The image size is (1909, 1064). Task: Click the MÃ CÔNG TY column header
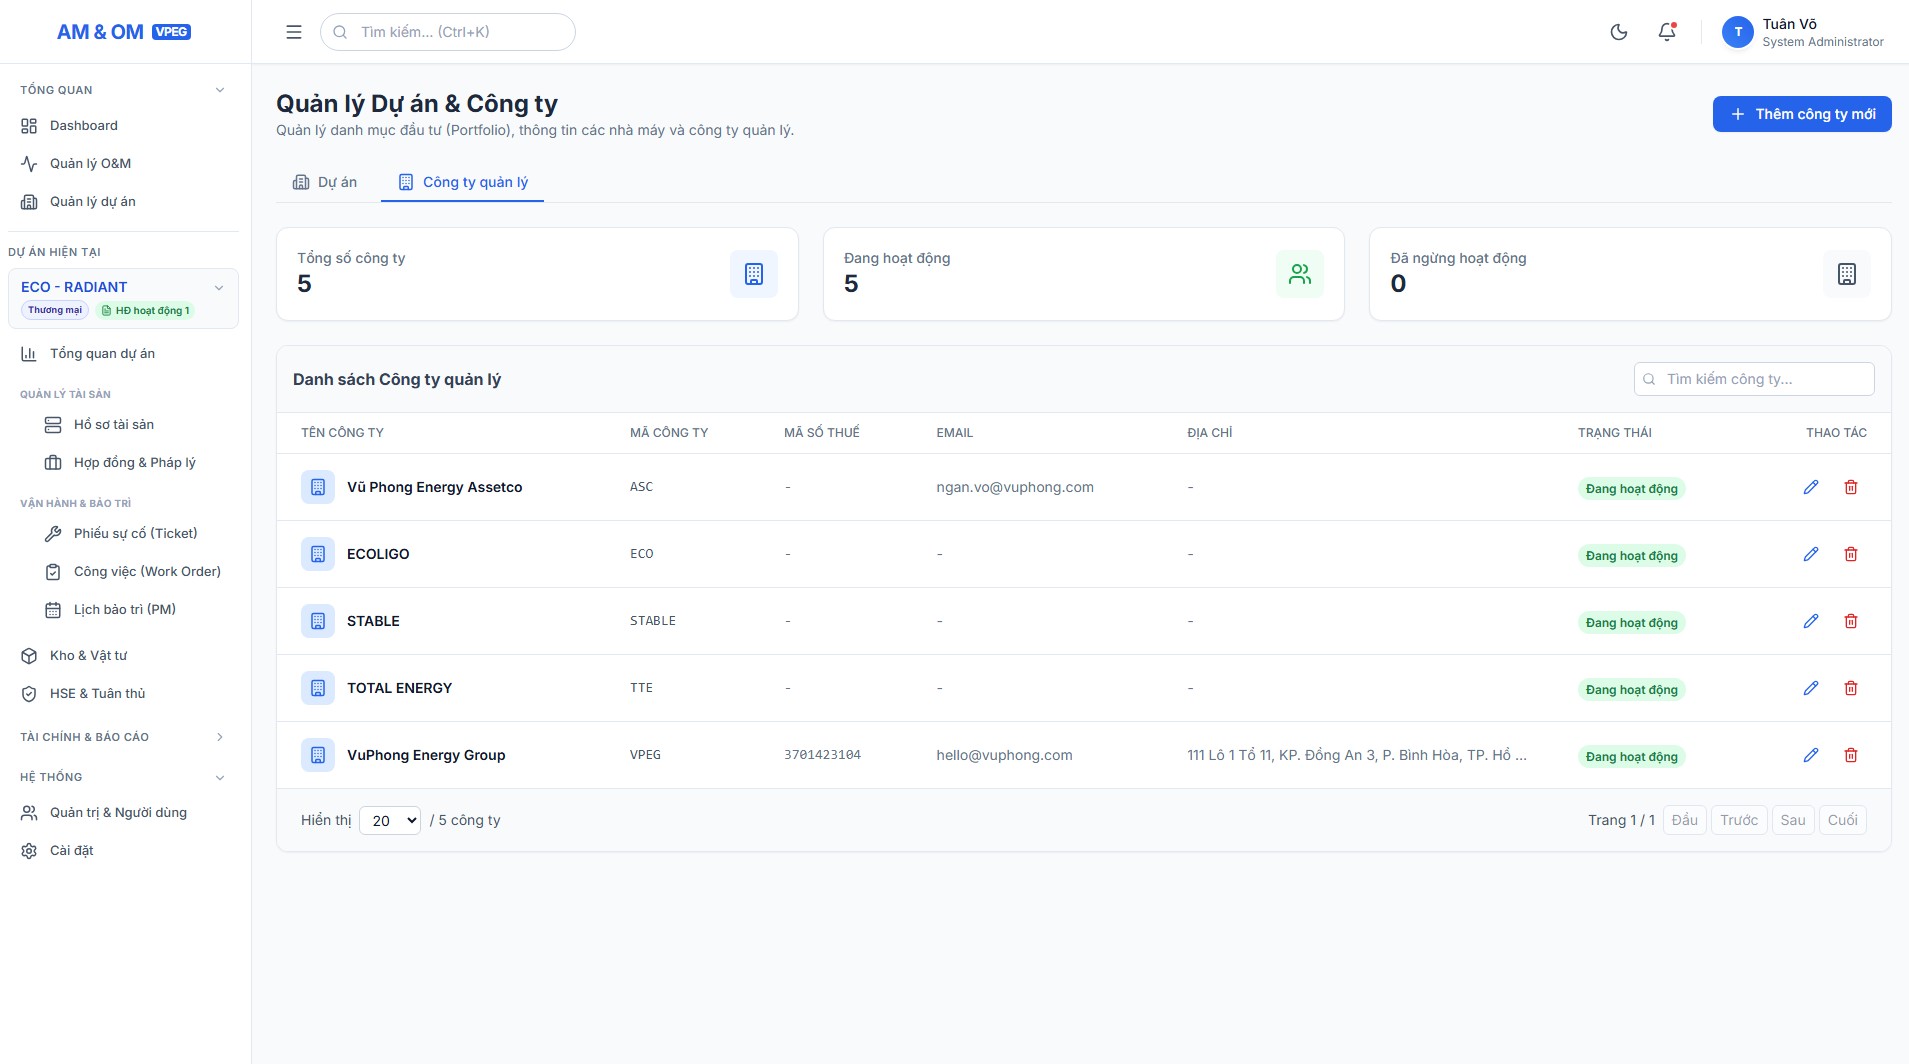(x=669, y=433)
